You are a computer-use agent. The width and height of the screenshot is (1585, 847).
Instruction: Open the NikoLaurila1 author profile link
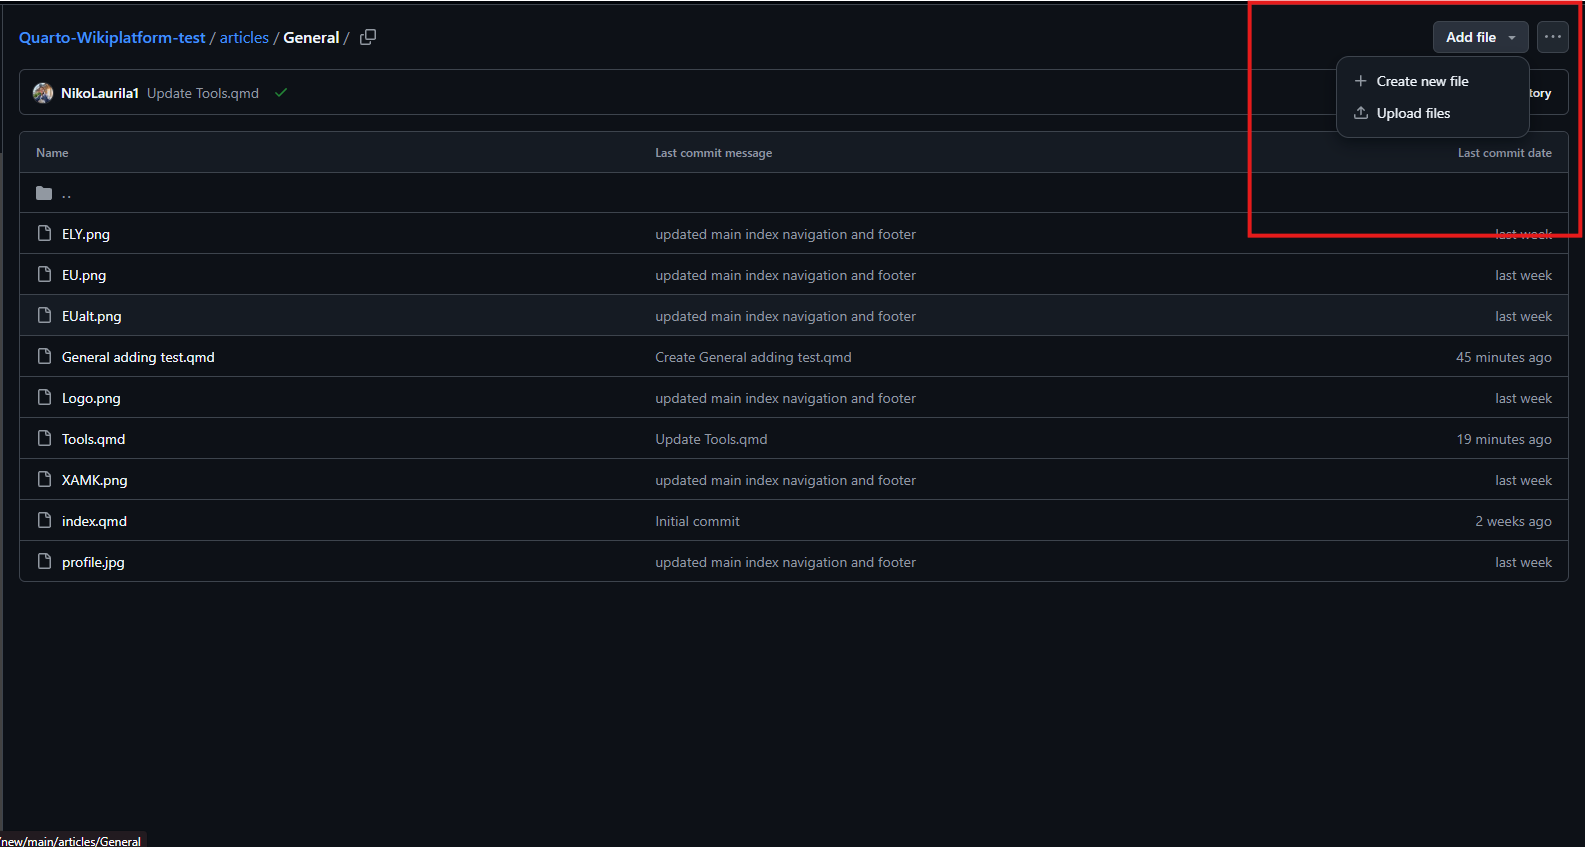pyautogui.click(x=100, y=93)
